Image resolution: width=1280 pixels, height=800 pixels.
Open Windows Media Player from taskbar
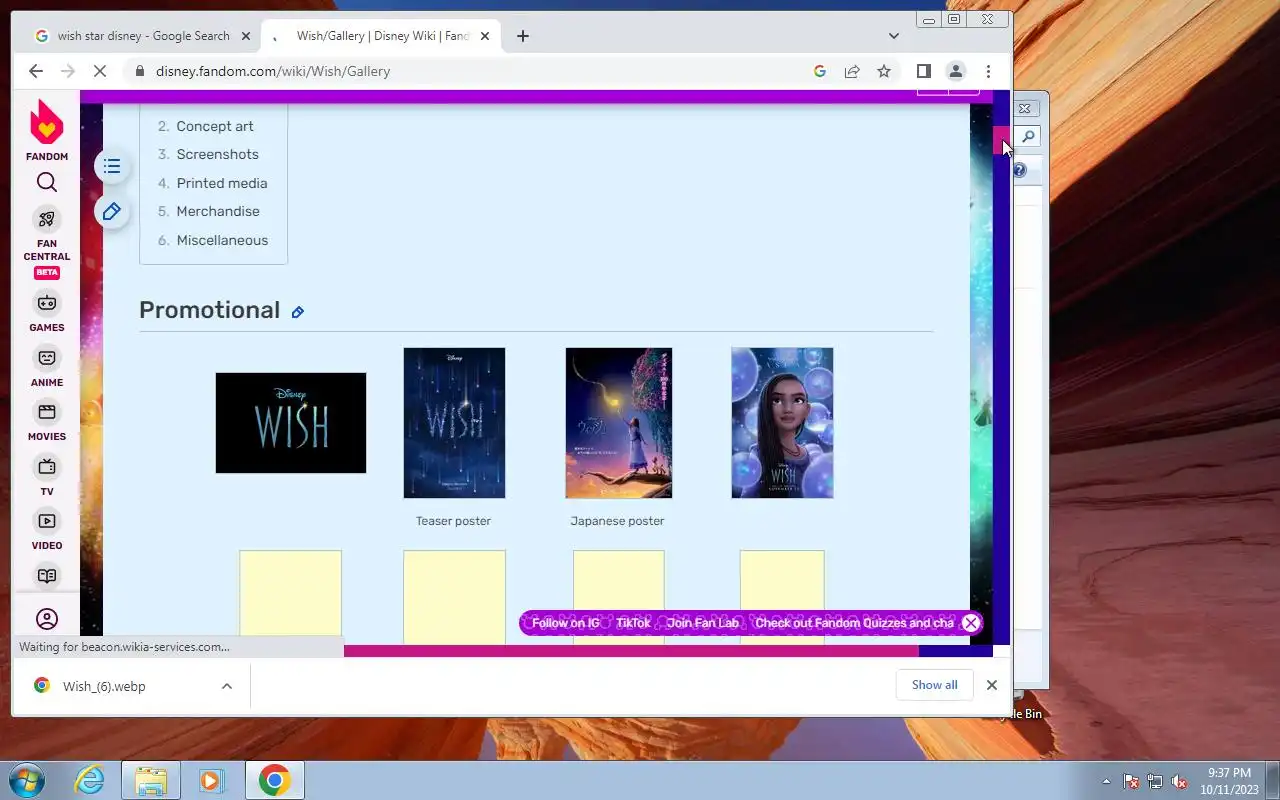click(x=211, y=780)
